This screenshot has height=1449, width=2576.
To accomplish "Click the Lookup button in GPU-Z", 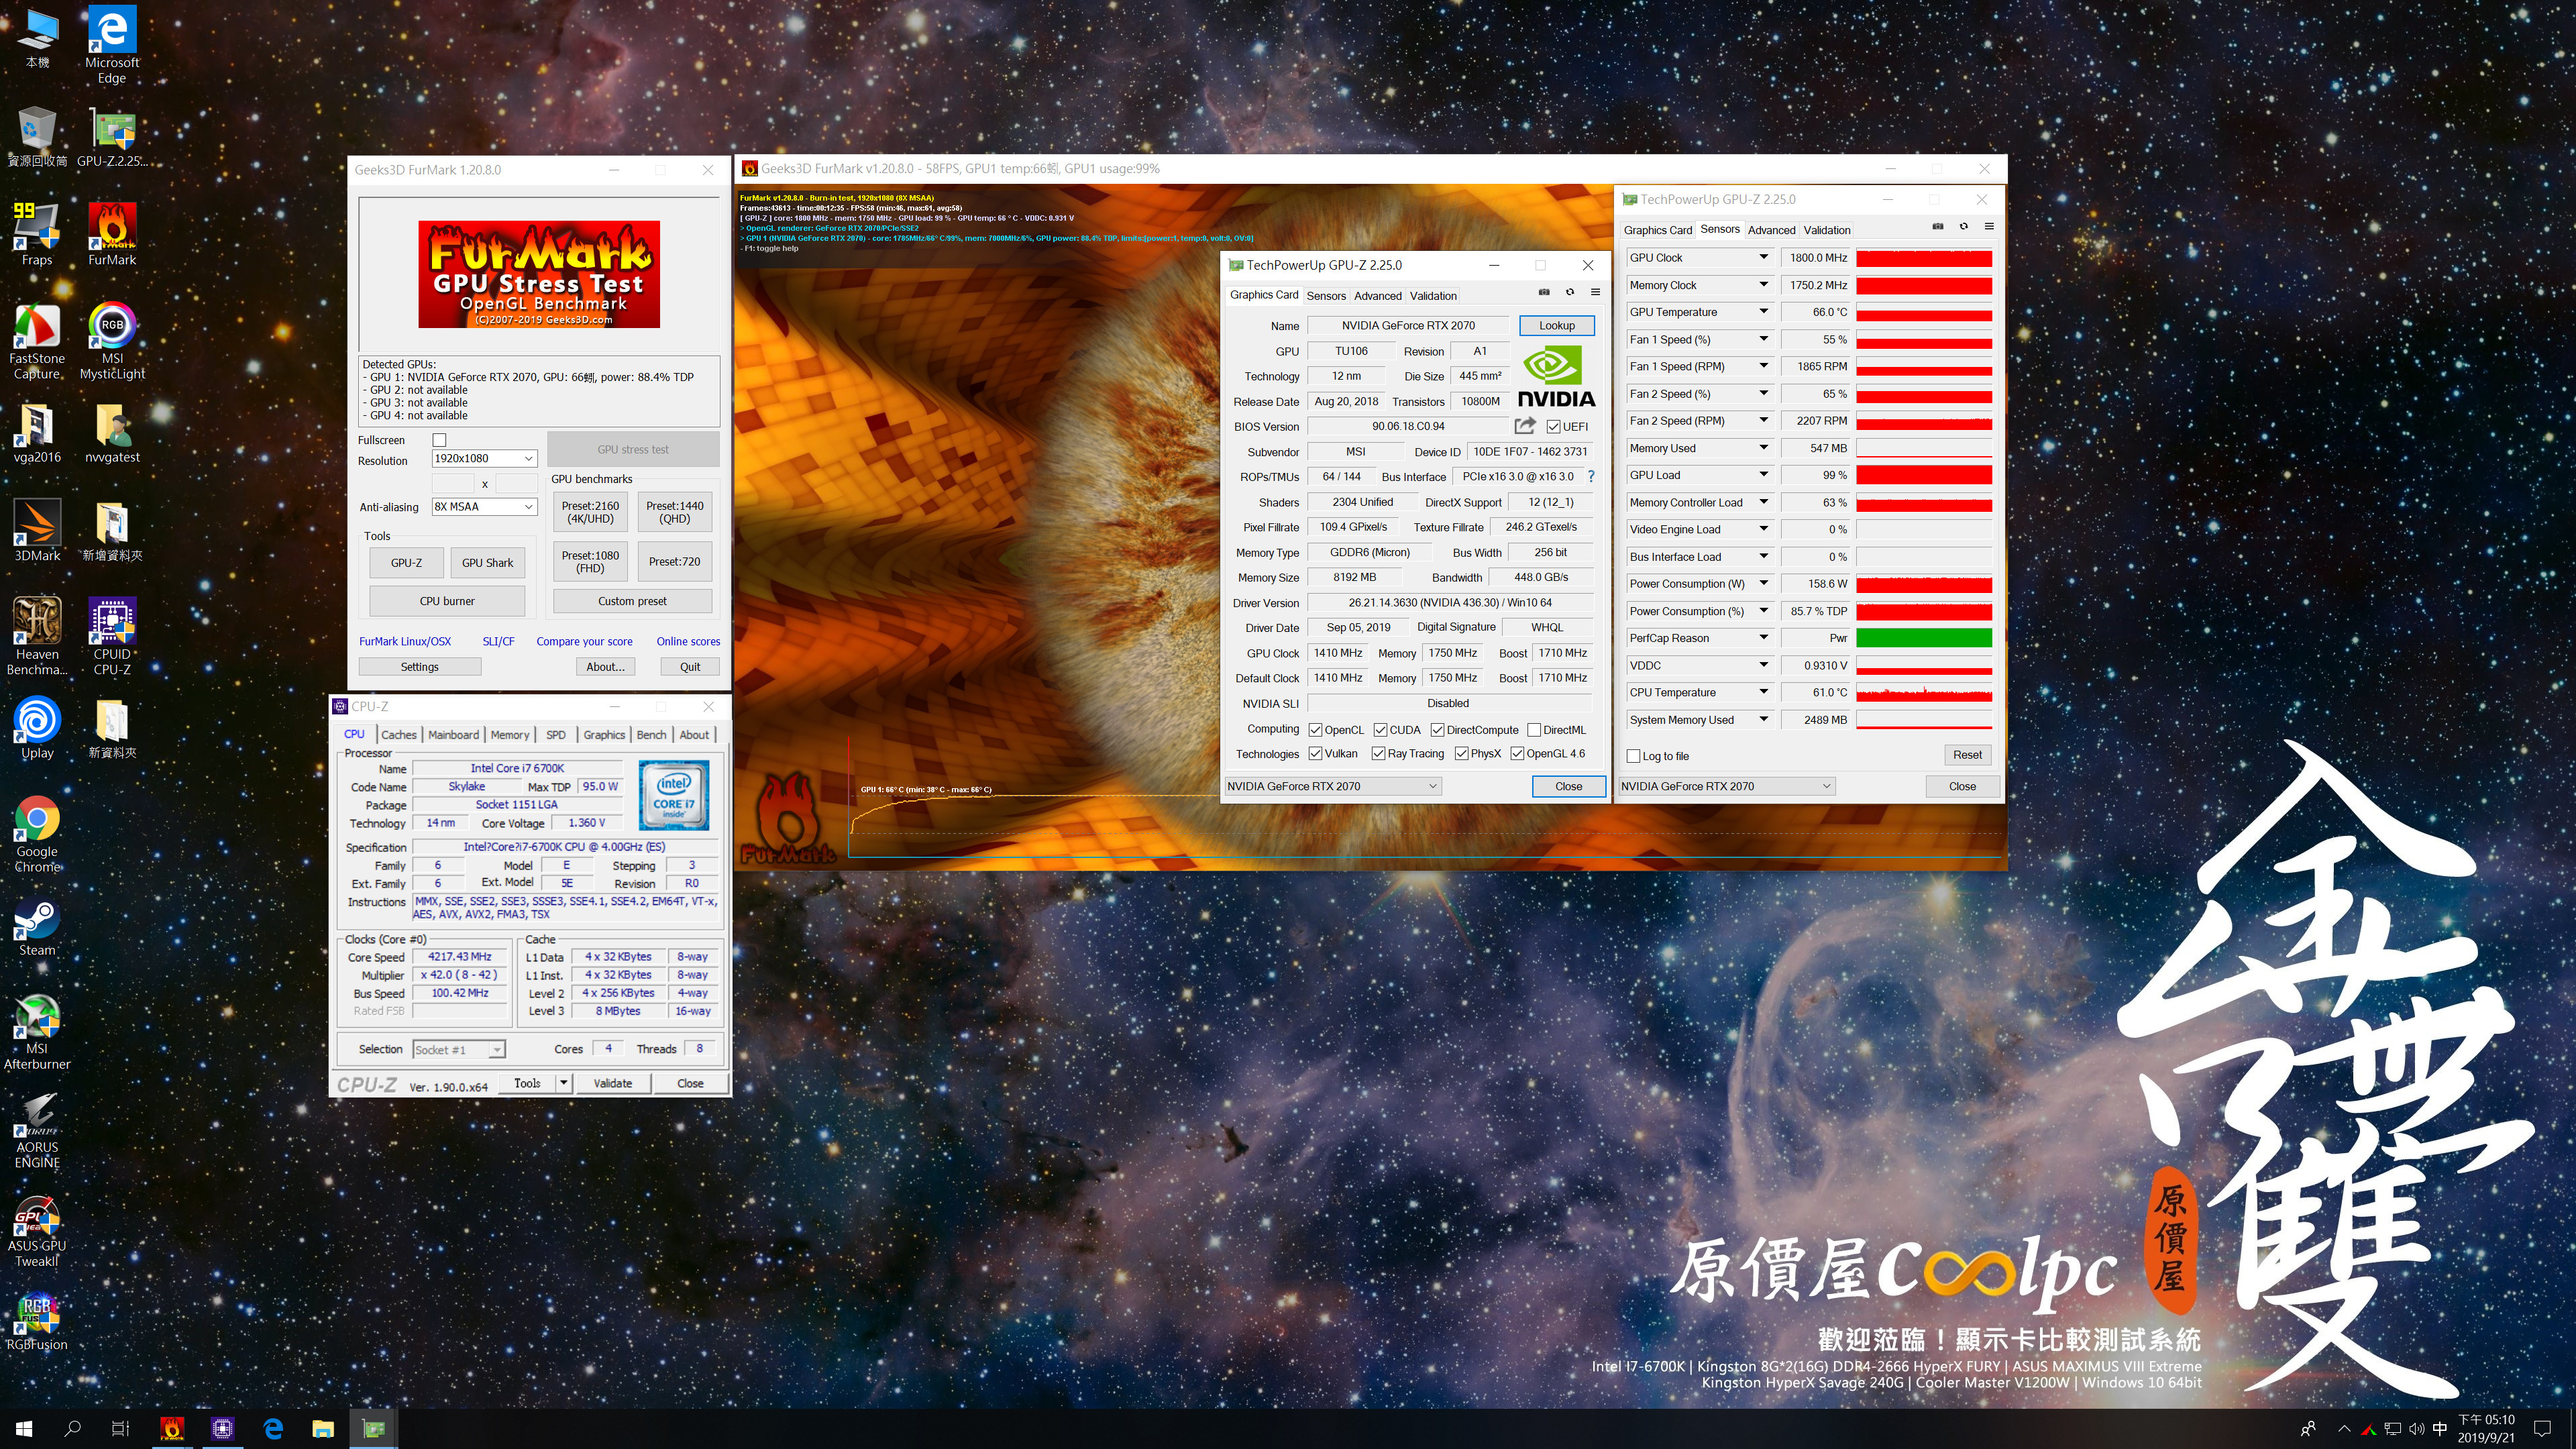I will coord(1556,325).
